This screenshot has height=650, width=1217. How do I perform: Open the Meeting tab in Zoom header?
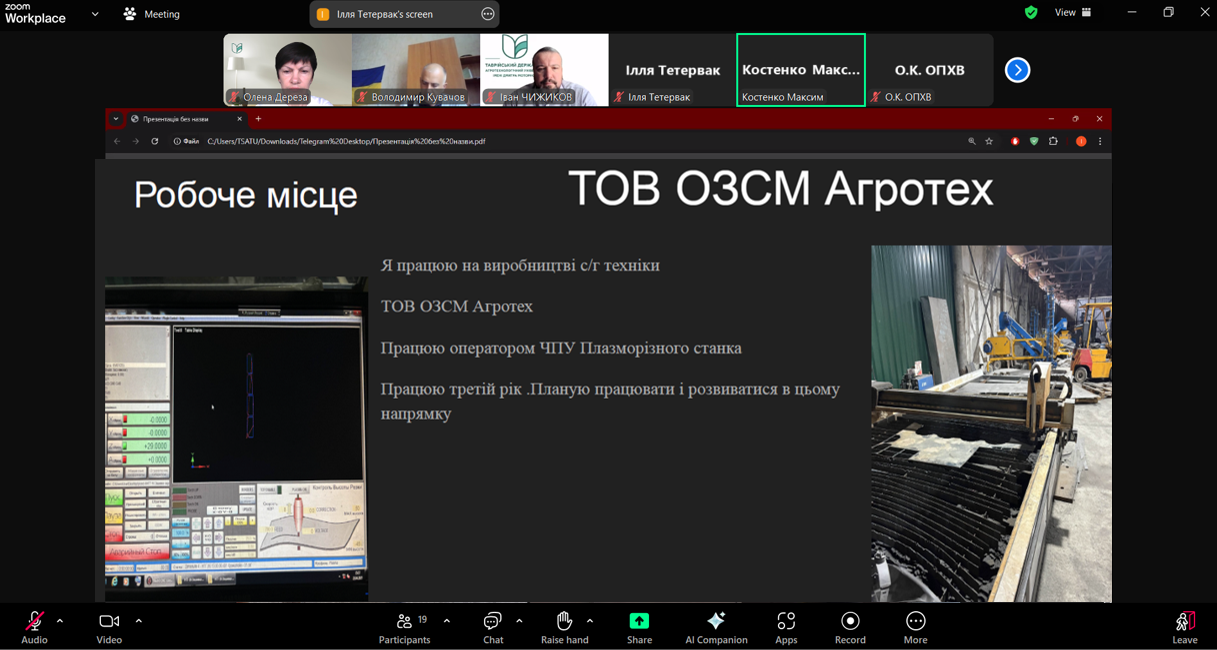pos(152,14)
